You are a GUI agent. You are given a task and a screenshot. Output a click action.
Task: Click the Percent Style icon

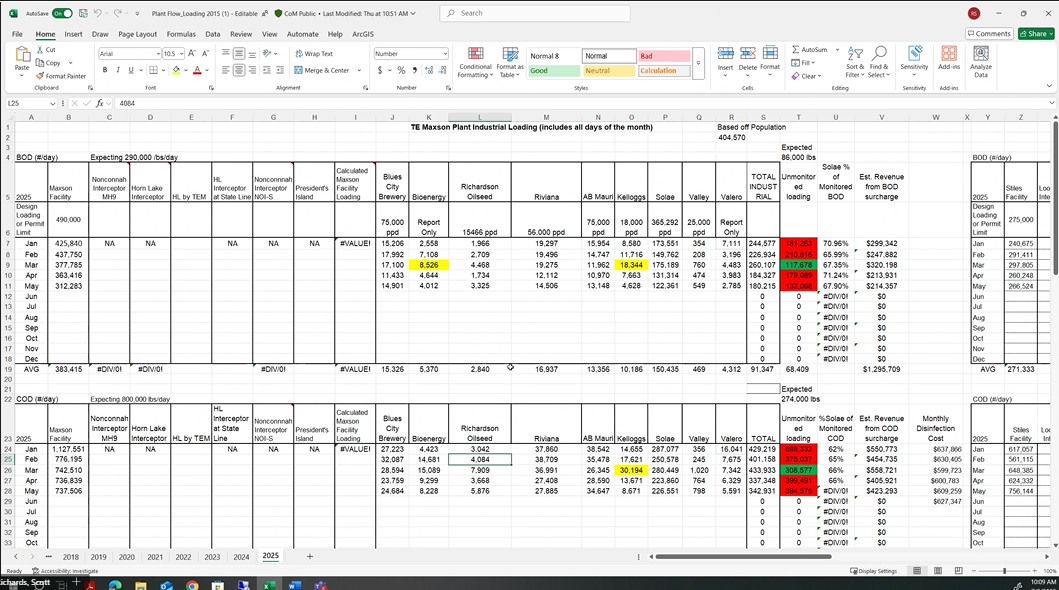click(401, 71)
